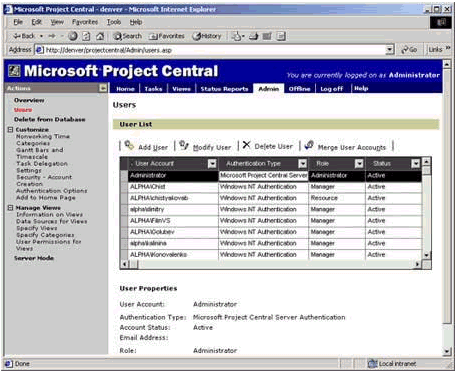Image resolution: width=456 pixels, height=372 pixels.
Task: Open Add to Home Page link
Action: coord(46,198)
